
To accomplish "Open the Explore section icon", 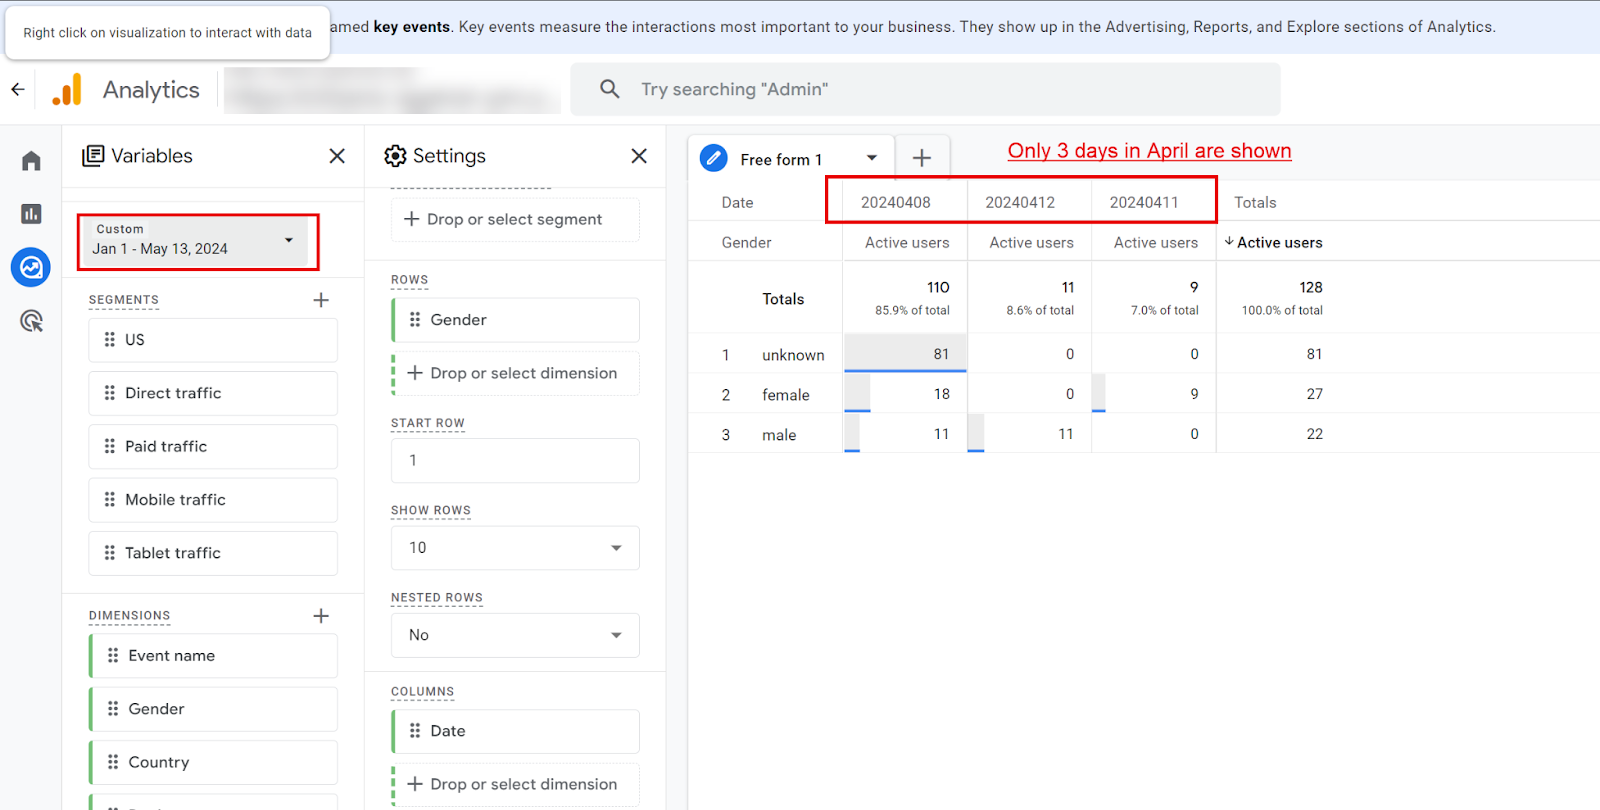I will (x=31, y=267).
